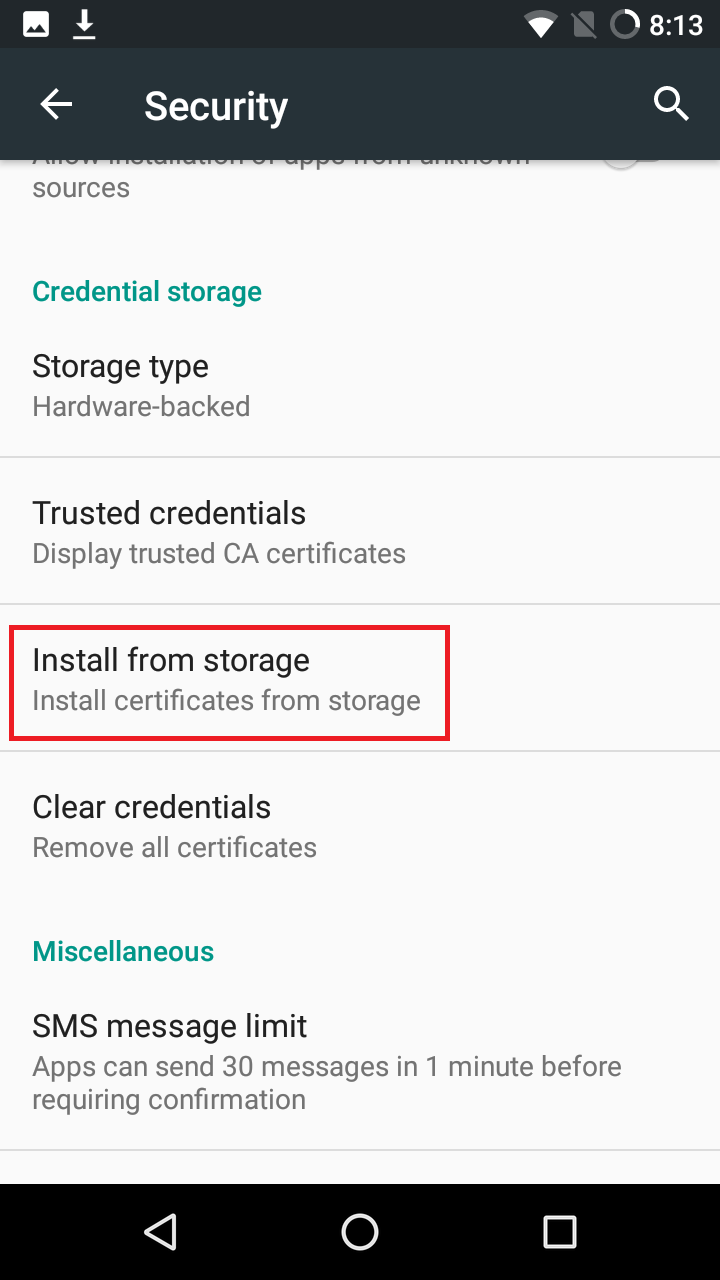Screen dimensions: 720x1280
Task: Tap the Security page title
Action: tap(216, 105)
